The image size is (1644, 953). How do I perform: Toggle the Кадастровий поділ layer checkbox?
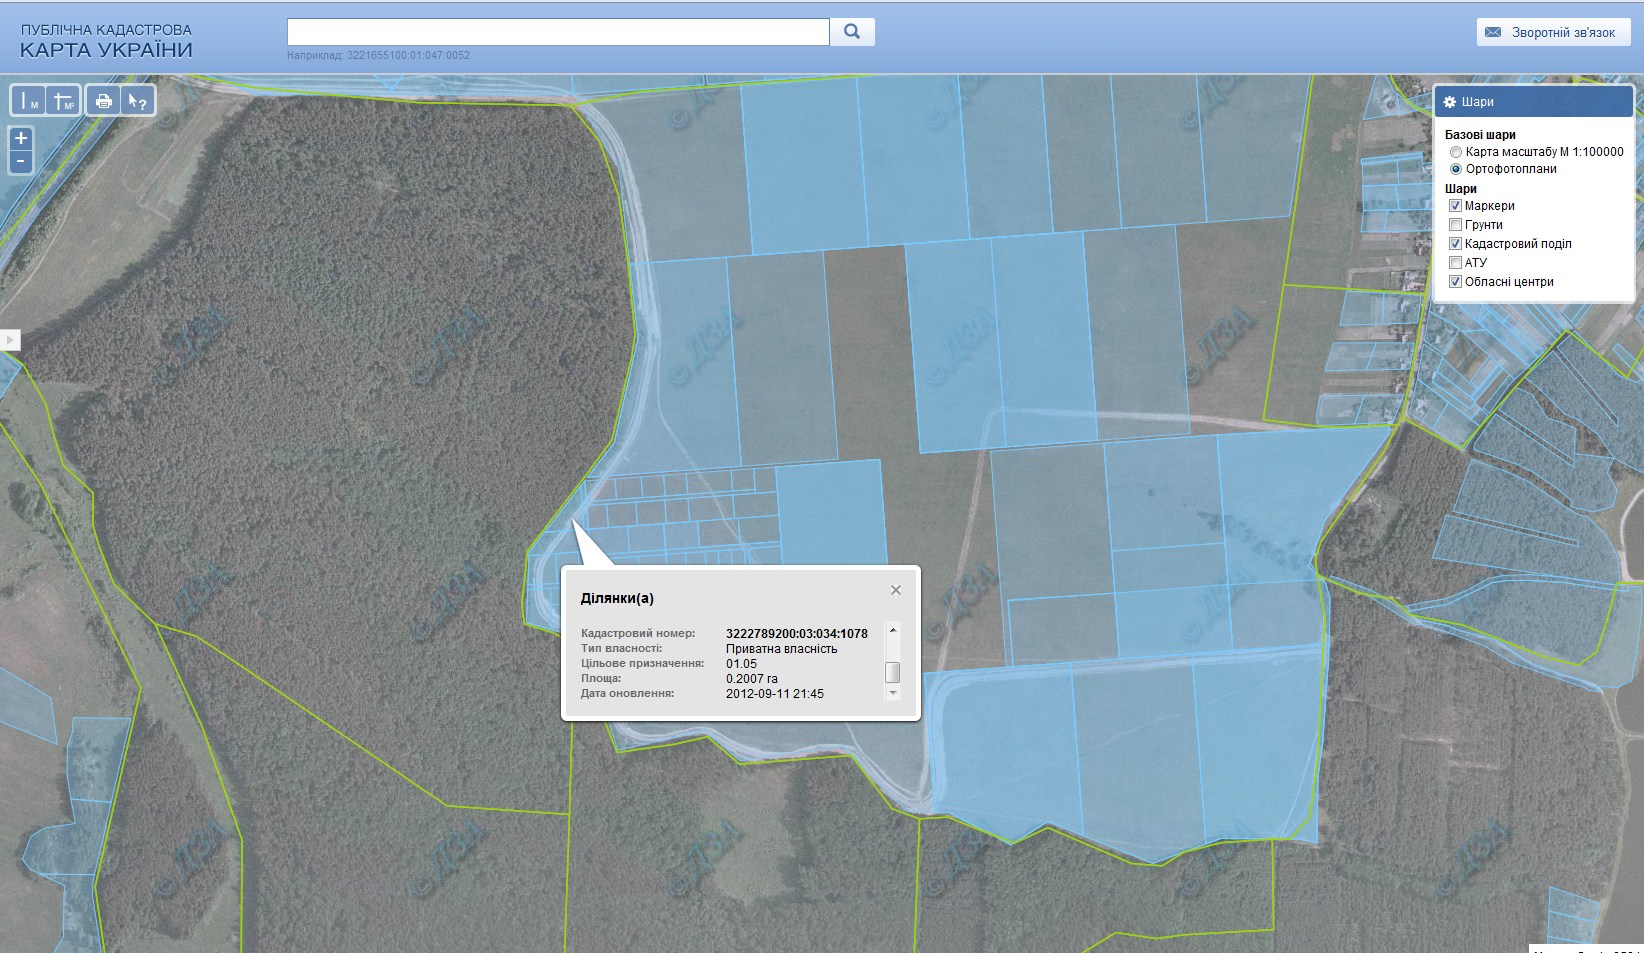(x=1456, y=244)
